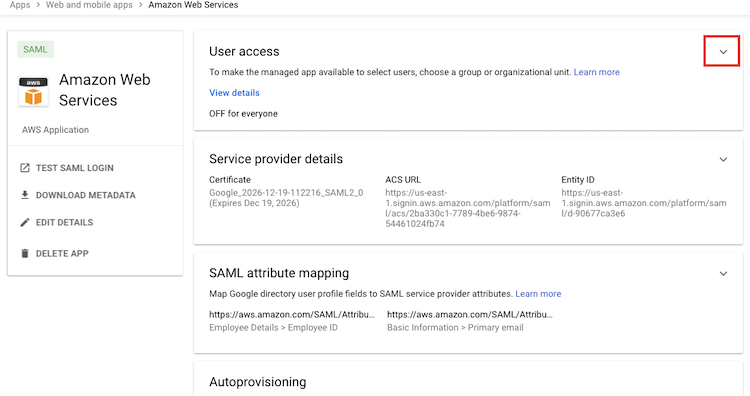This screenshot has height=396, width=750.
Task: Click the SAML attribute mapping heading
Action: point(279,273)
